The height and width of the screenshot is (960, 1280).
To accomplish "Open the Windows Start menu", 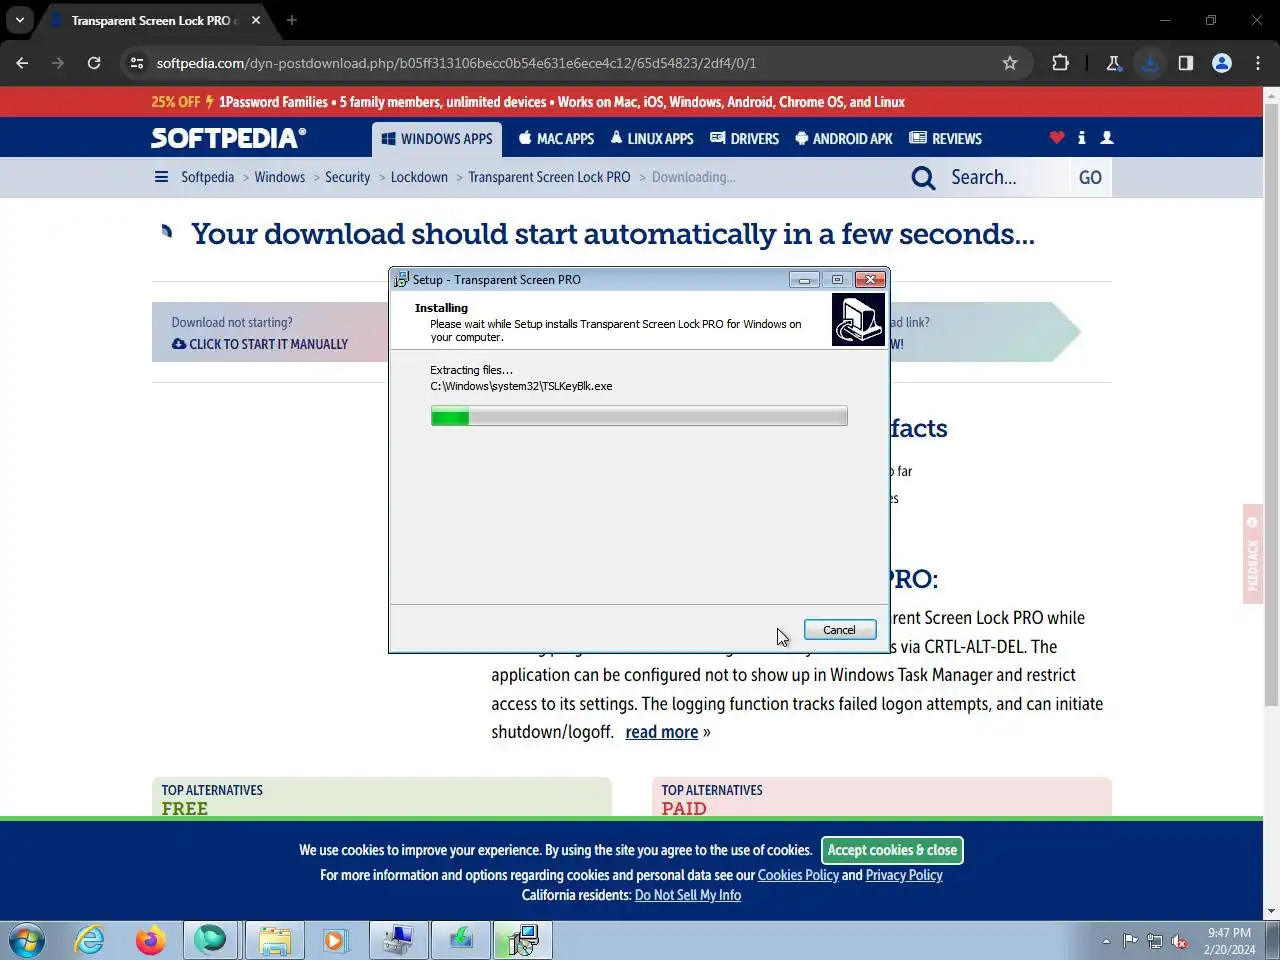I will 26,940.
